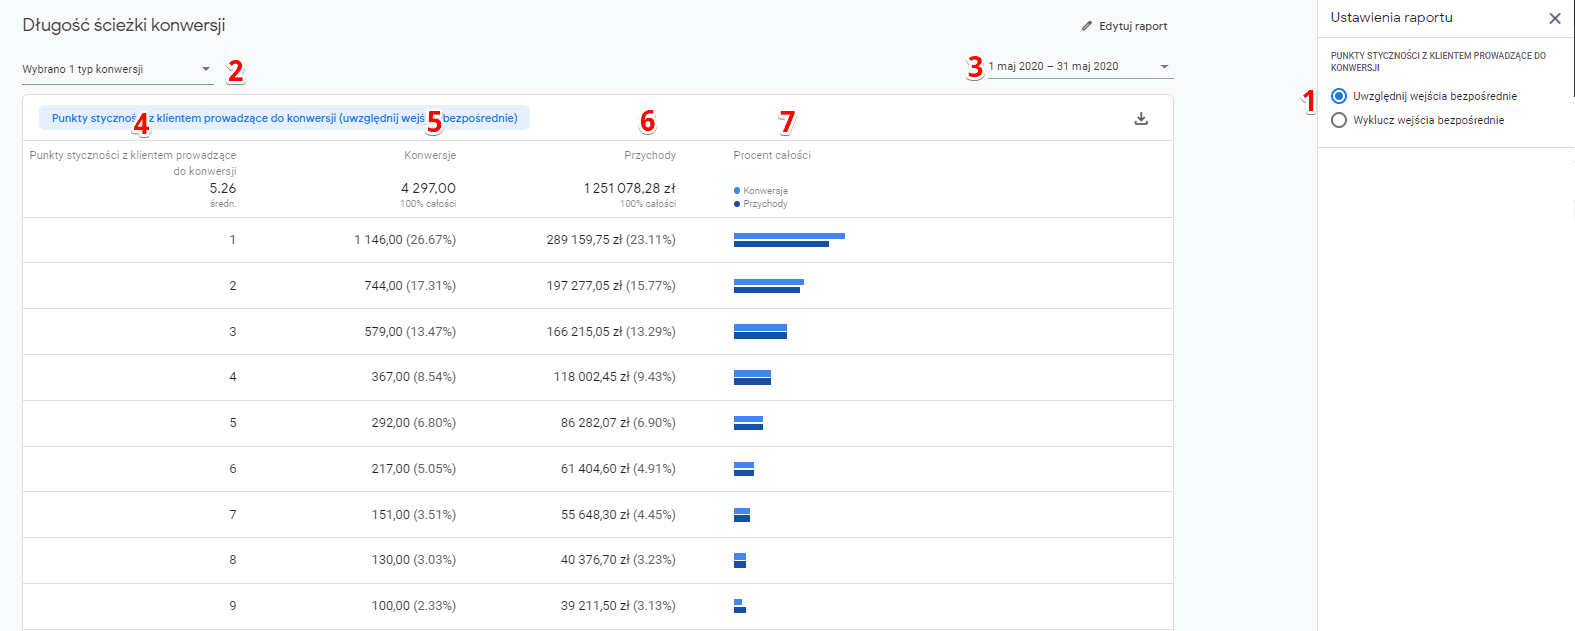
Task: Click the Konwersje column header
Action: (x=430, y=155)
